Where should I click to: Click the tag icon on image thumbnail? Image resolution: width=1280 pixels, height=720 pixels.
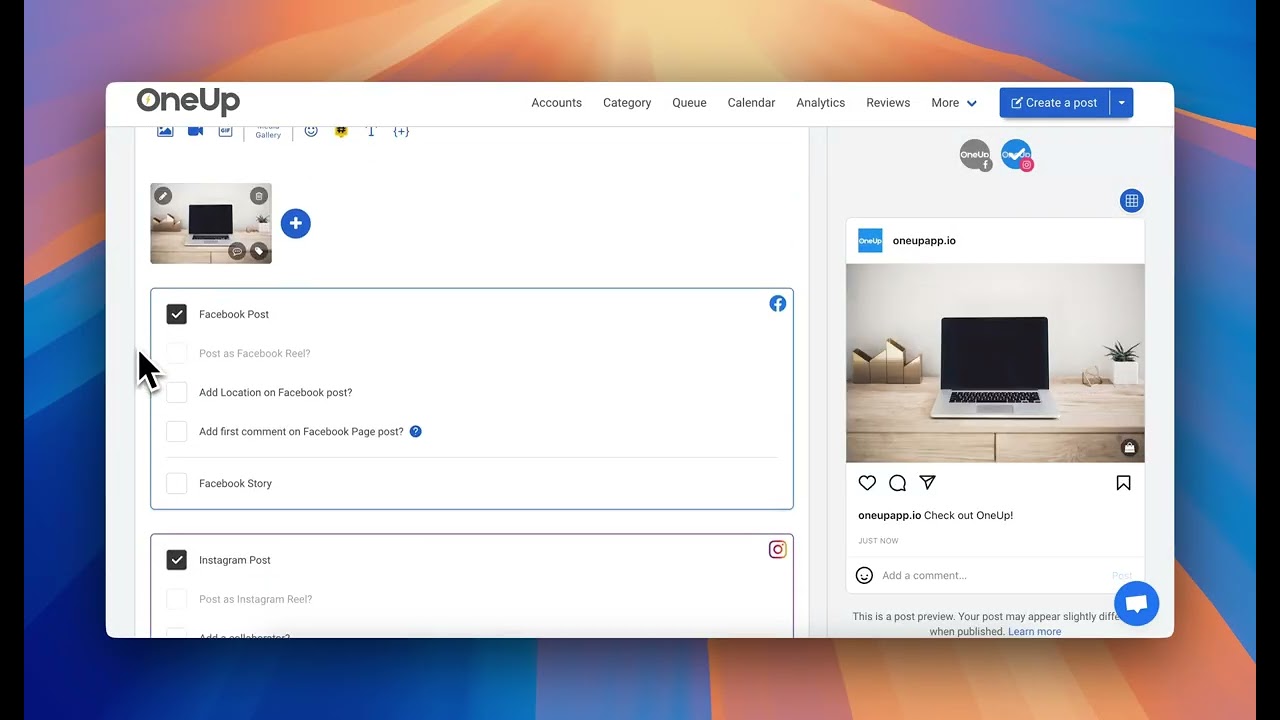pyautogui.click(x=259, y=251)
